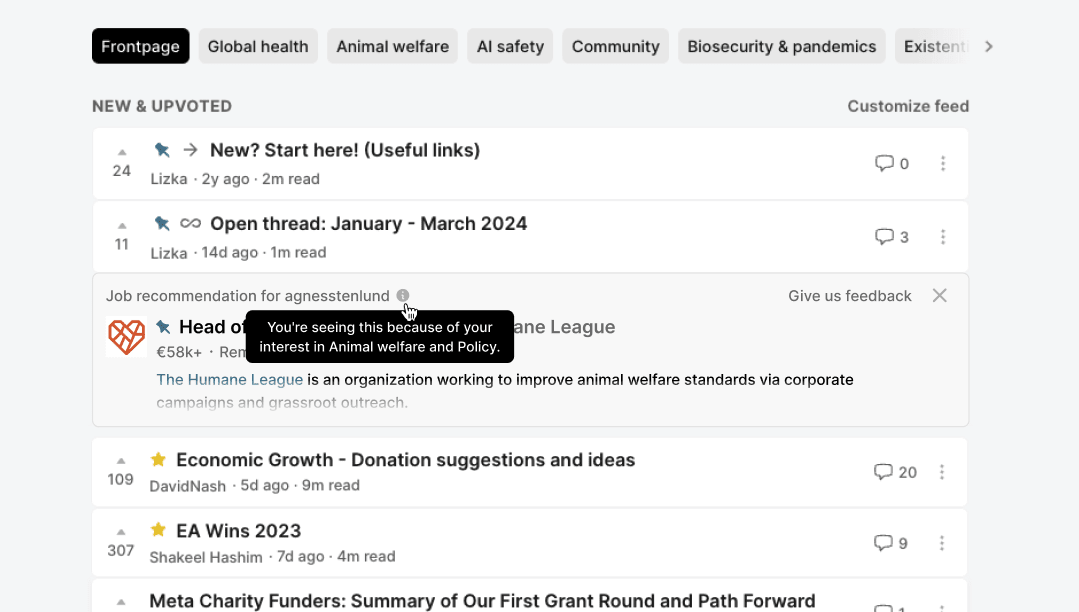Open more options for EA Wins 2023
The height and width of the screenshot is (612, 1079).
point(942,543)
